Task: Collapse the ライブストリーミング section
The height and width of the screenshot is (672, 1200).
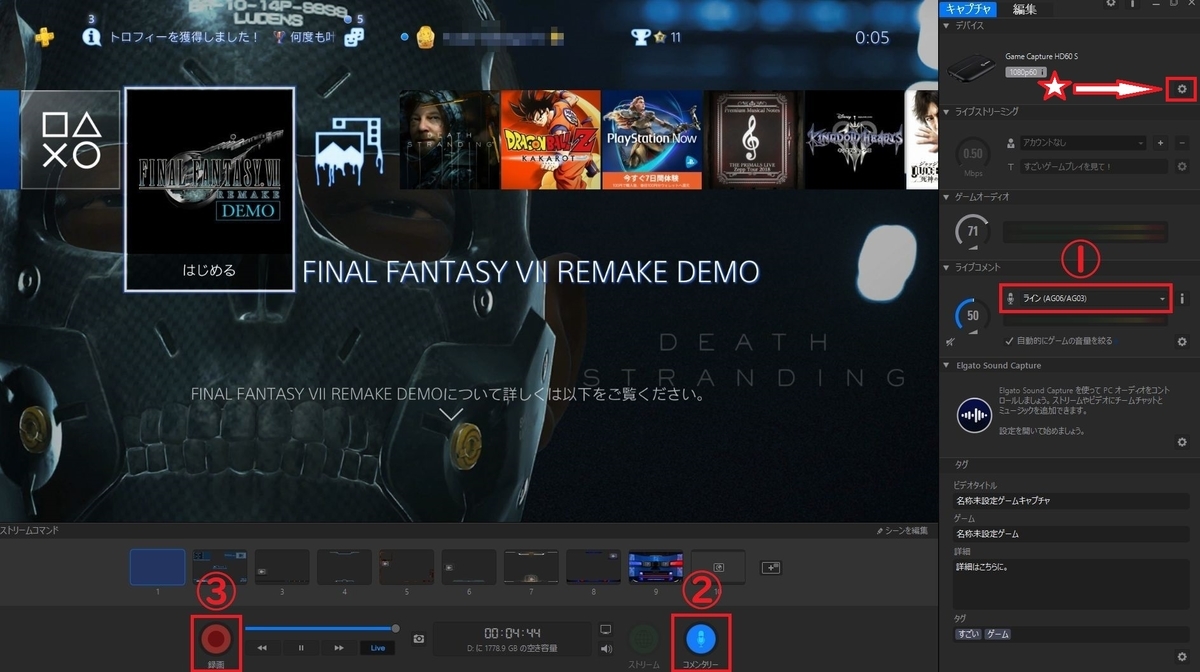Action: pyautogui.click(x=946, y=112)
